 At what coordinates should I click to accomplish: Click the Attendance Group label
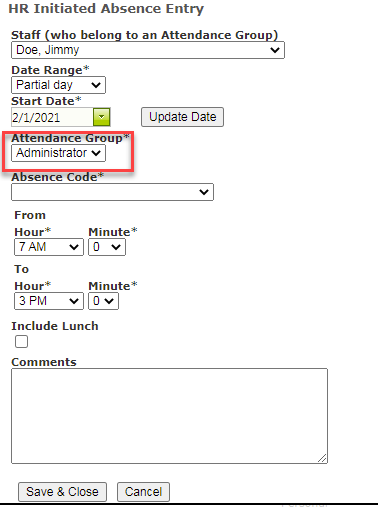click(70, 138)
